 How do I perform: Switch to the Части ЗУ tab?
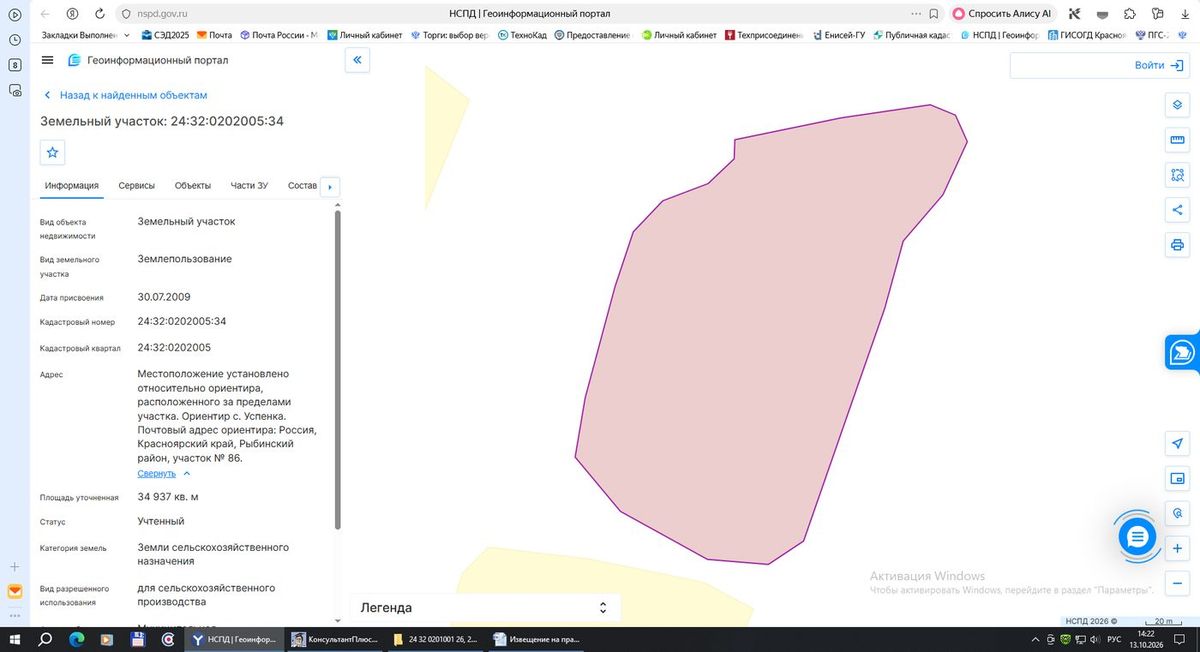point(249,186)
